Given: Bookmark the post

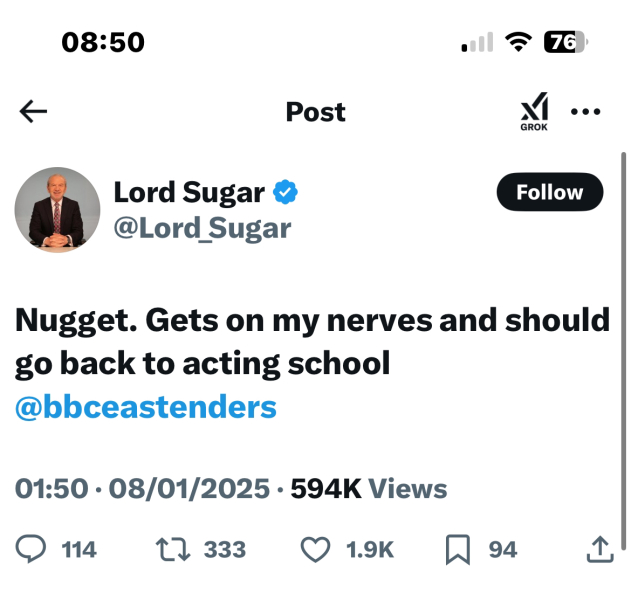Looking at the screenshot, I should pos(457,548).
